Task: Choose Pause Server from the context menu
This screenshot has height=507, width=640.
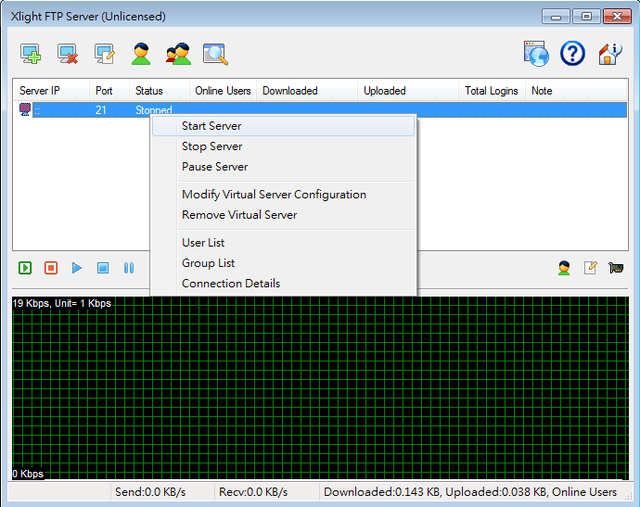Action: 283,167
